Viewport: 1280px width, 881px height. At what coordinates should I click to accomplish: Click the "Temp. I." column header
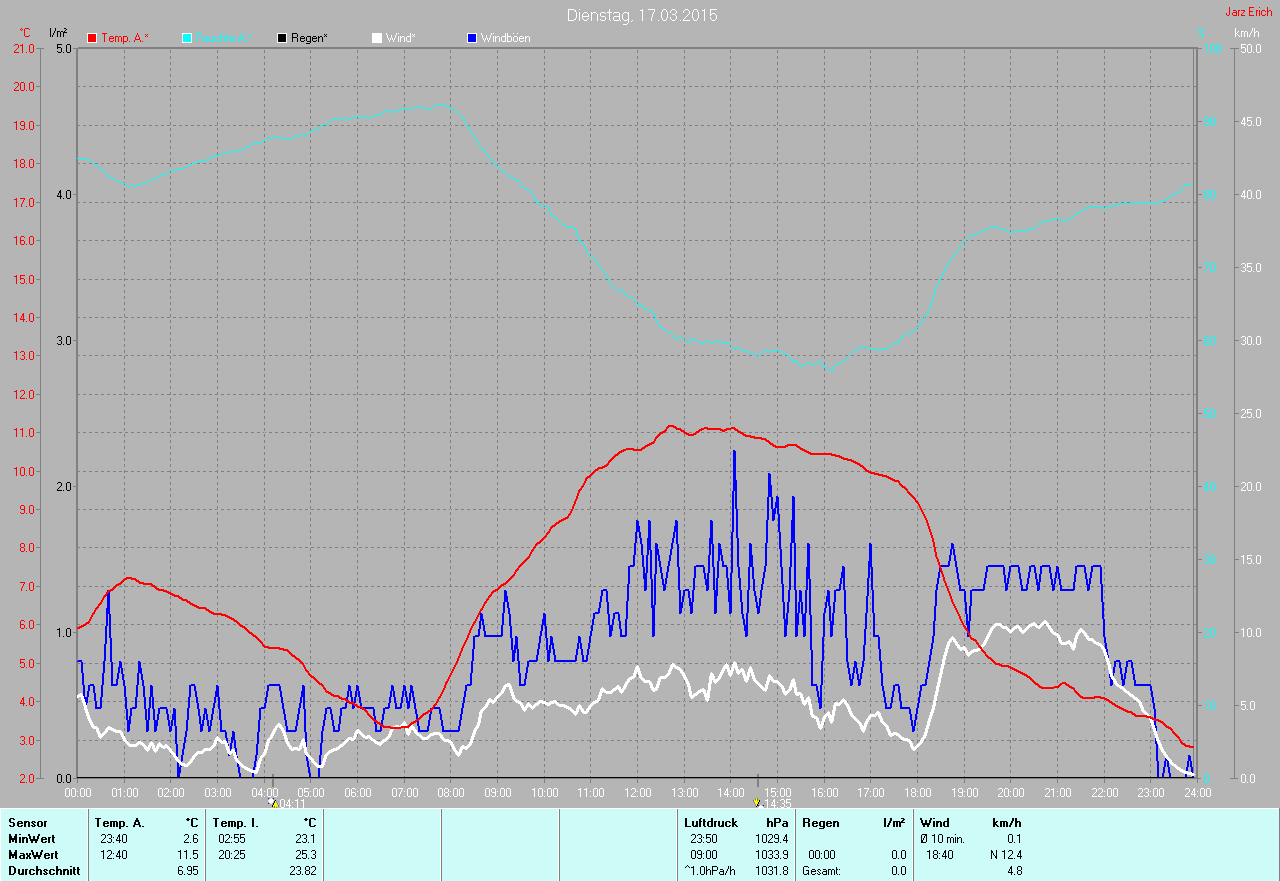tap(236, 823)
